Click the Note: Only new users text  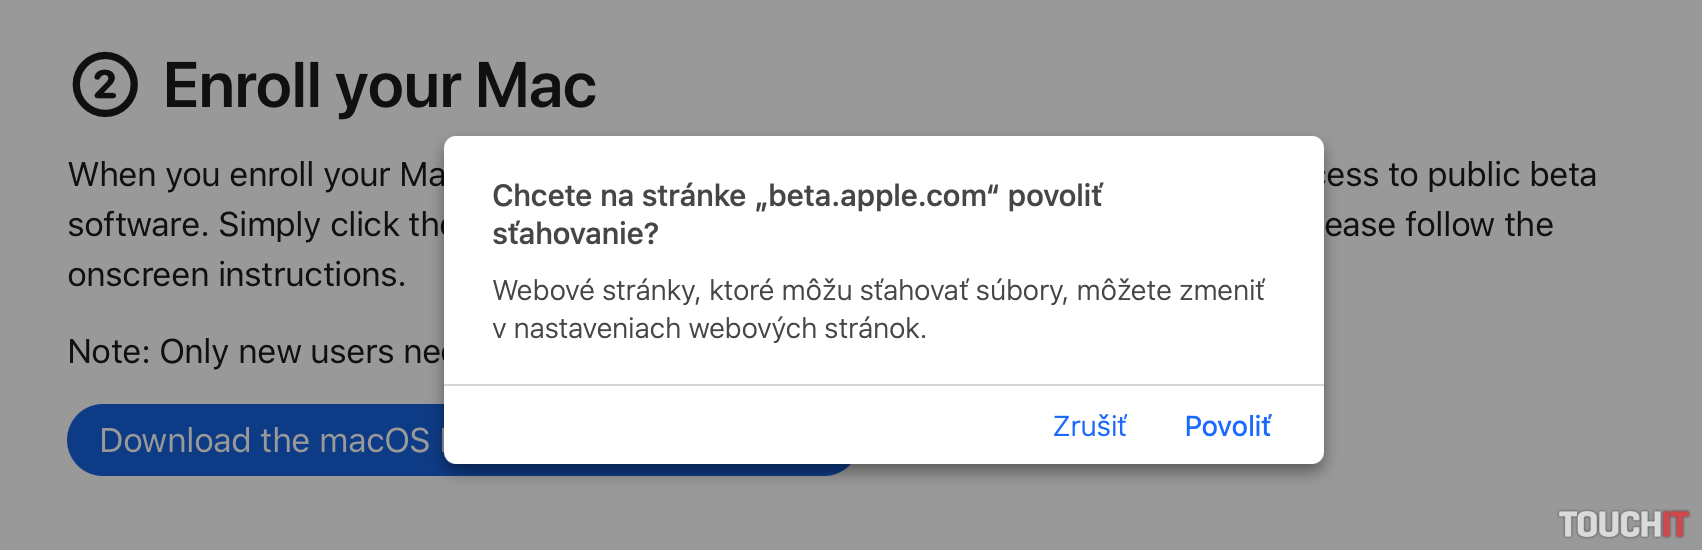point(255,352)
